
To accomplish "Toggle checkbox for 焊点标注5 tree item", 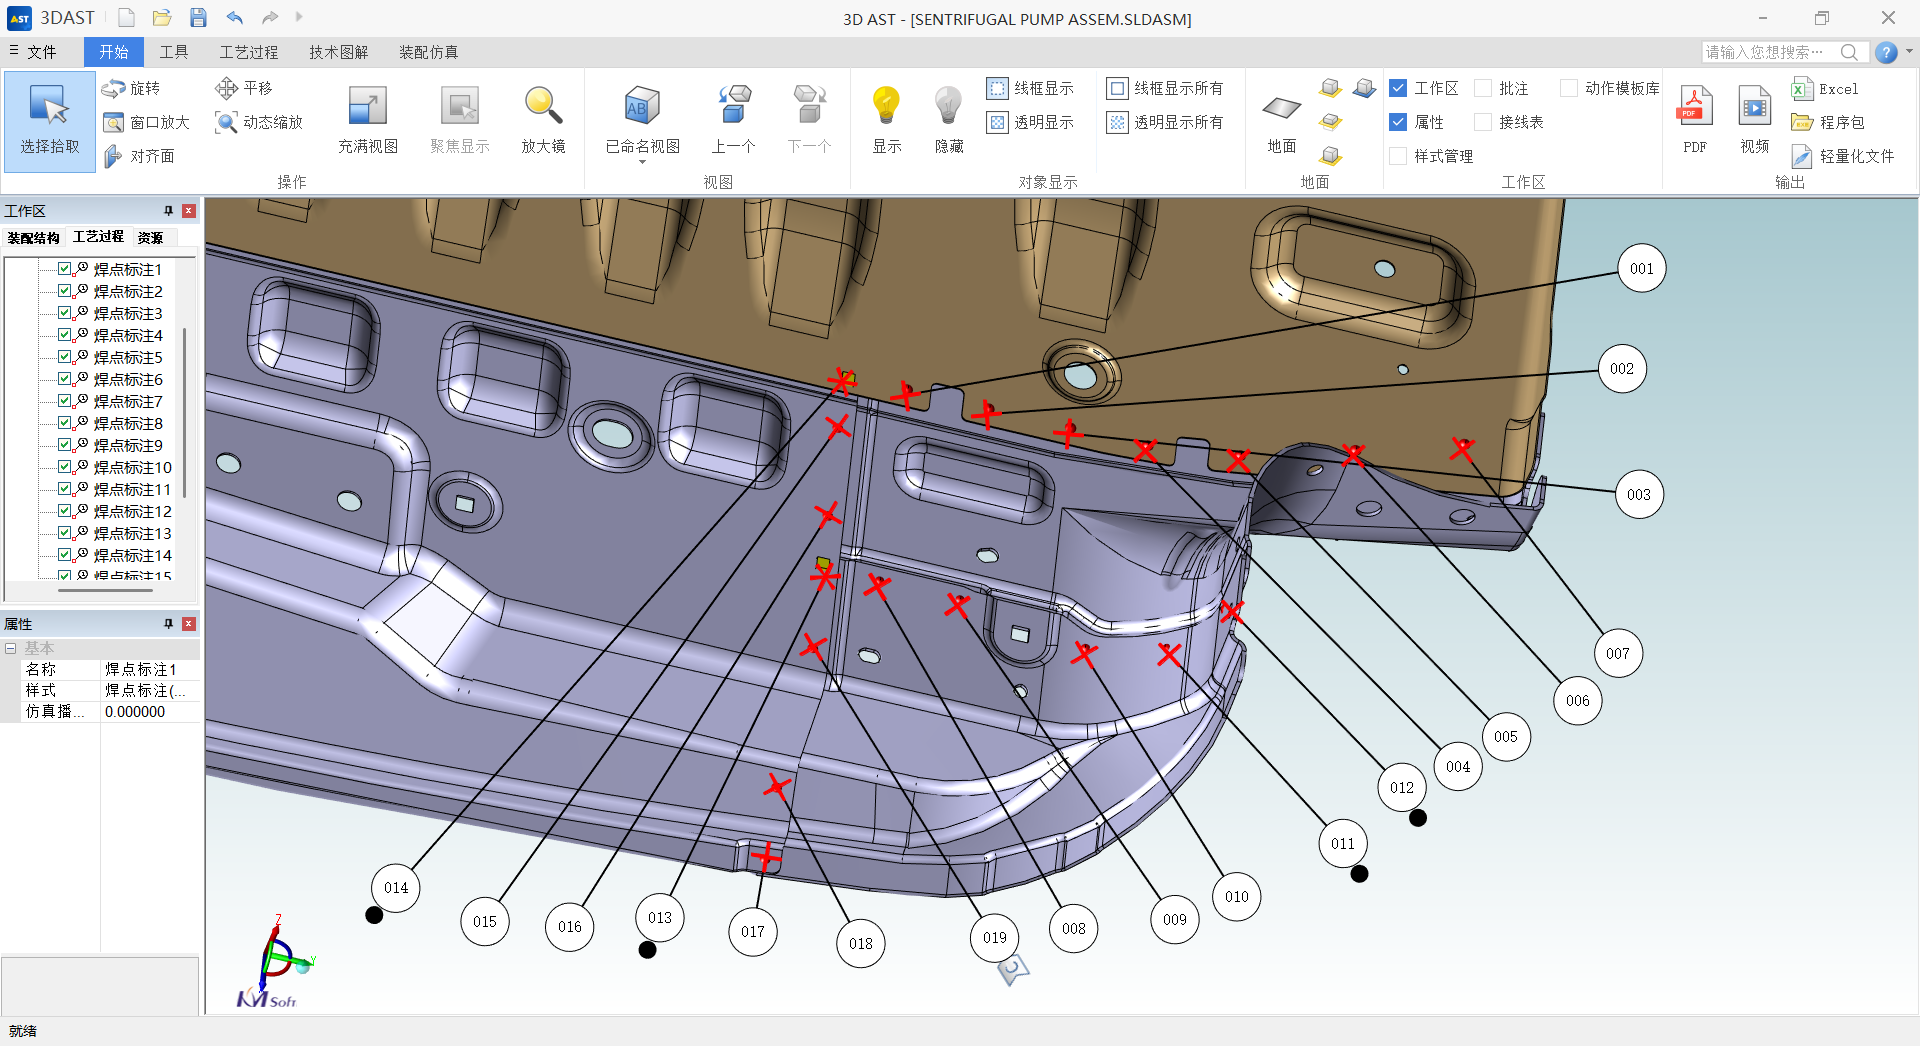I will [x=65, y=357].
